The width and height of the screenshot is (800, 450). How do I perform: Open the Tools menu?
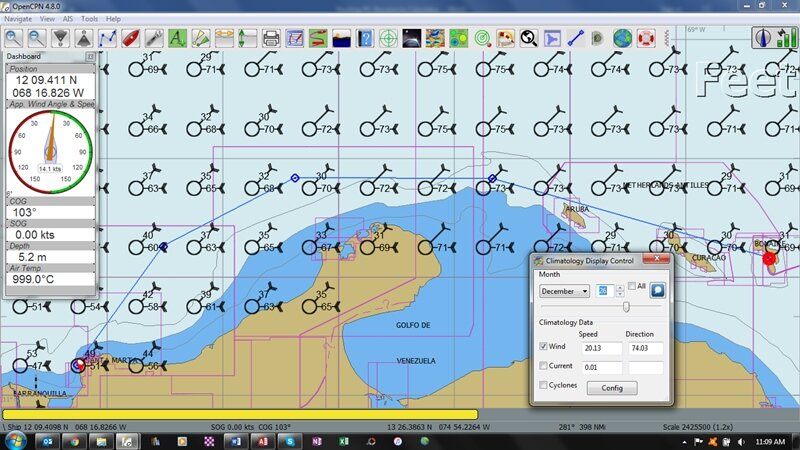coord(89,19)
